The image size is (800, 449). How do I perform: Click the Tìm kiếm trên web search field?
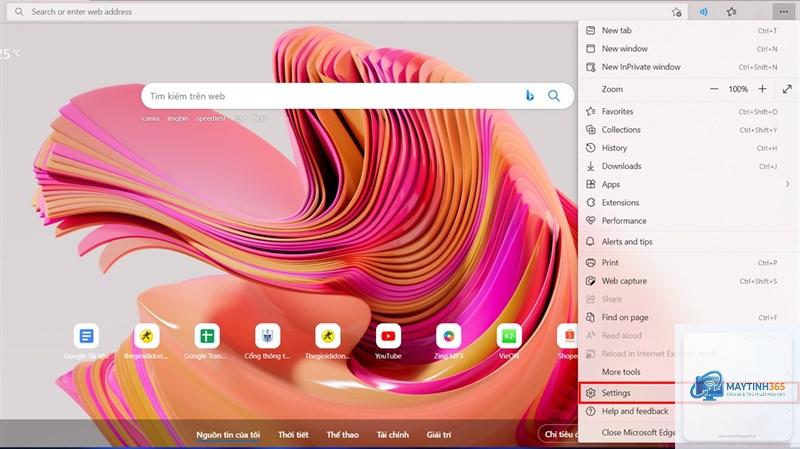click(x=357, y=96)
